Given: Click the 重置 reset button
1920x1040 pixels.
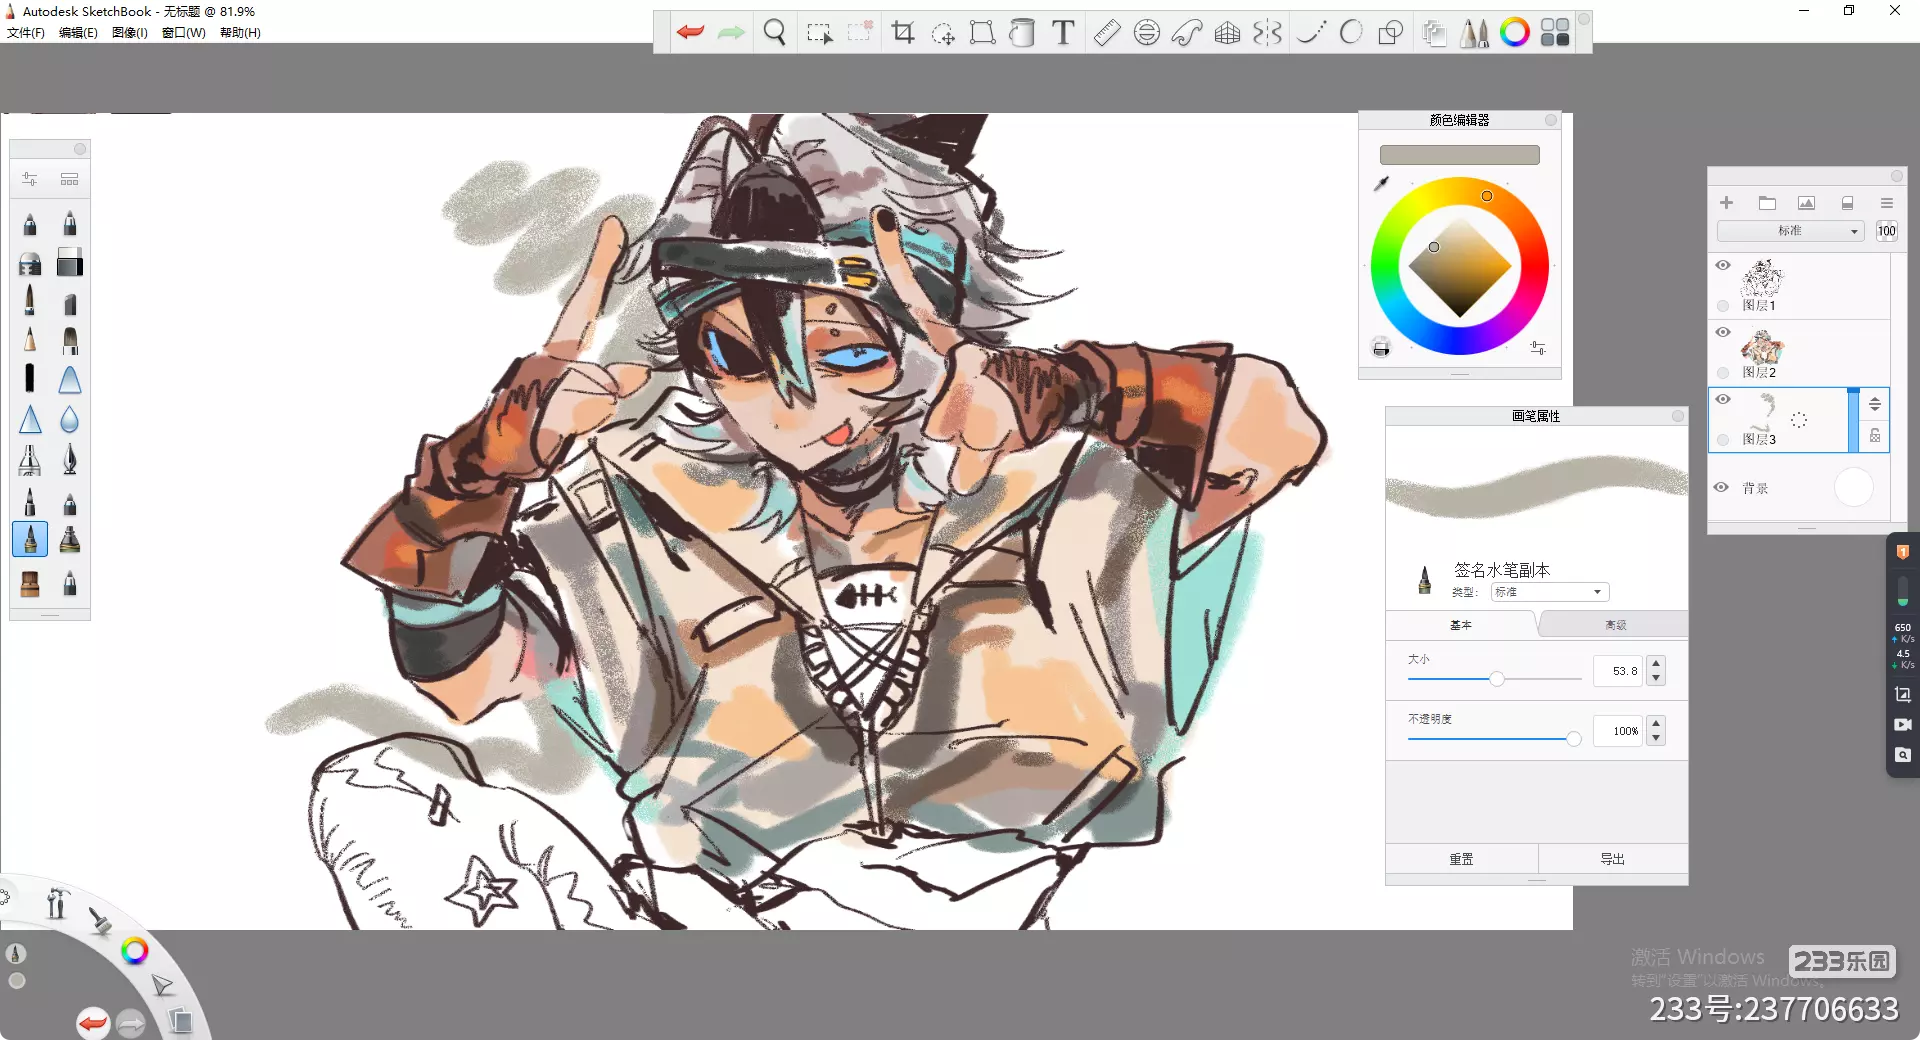Looking at the screenshot, I should [1461, 859].
